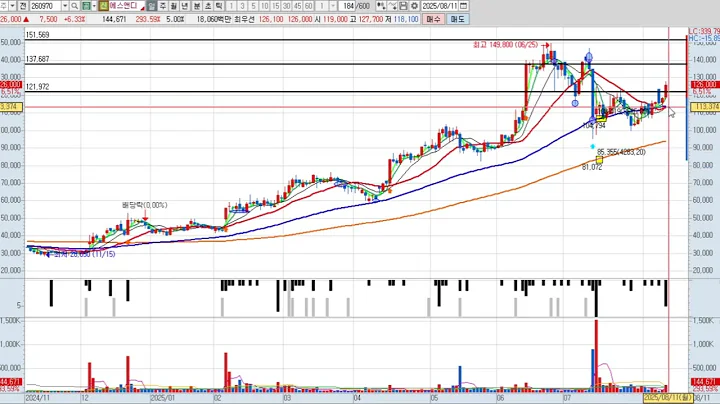
Task: Click the 매수 buy button
Action: tap(433, 19)
